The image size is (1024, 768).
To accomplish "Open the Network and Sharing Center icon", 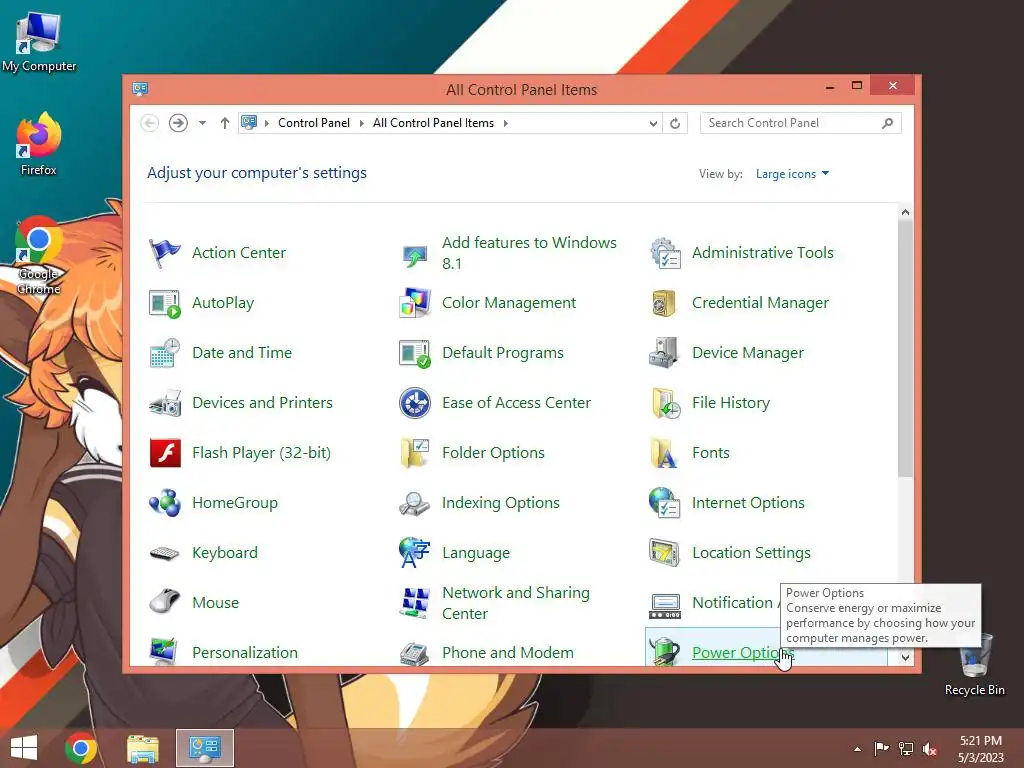I will 415,603.
